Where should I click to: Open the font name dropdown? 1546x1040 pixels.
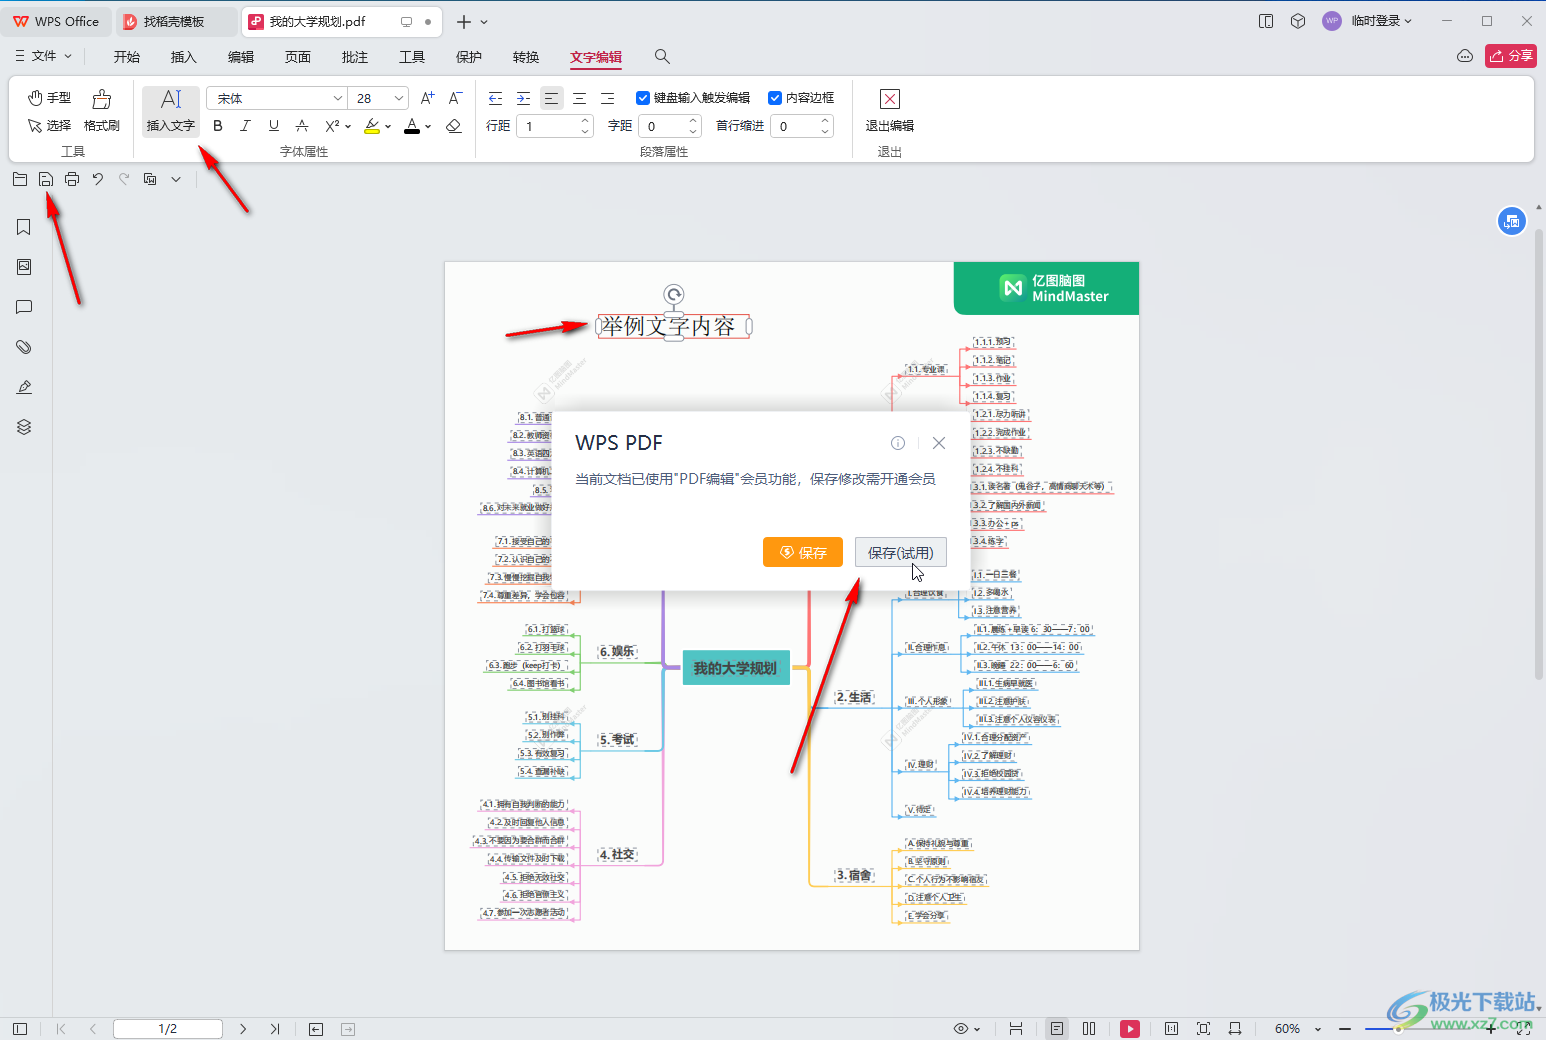pos(337,98)
